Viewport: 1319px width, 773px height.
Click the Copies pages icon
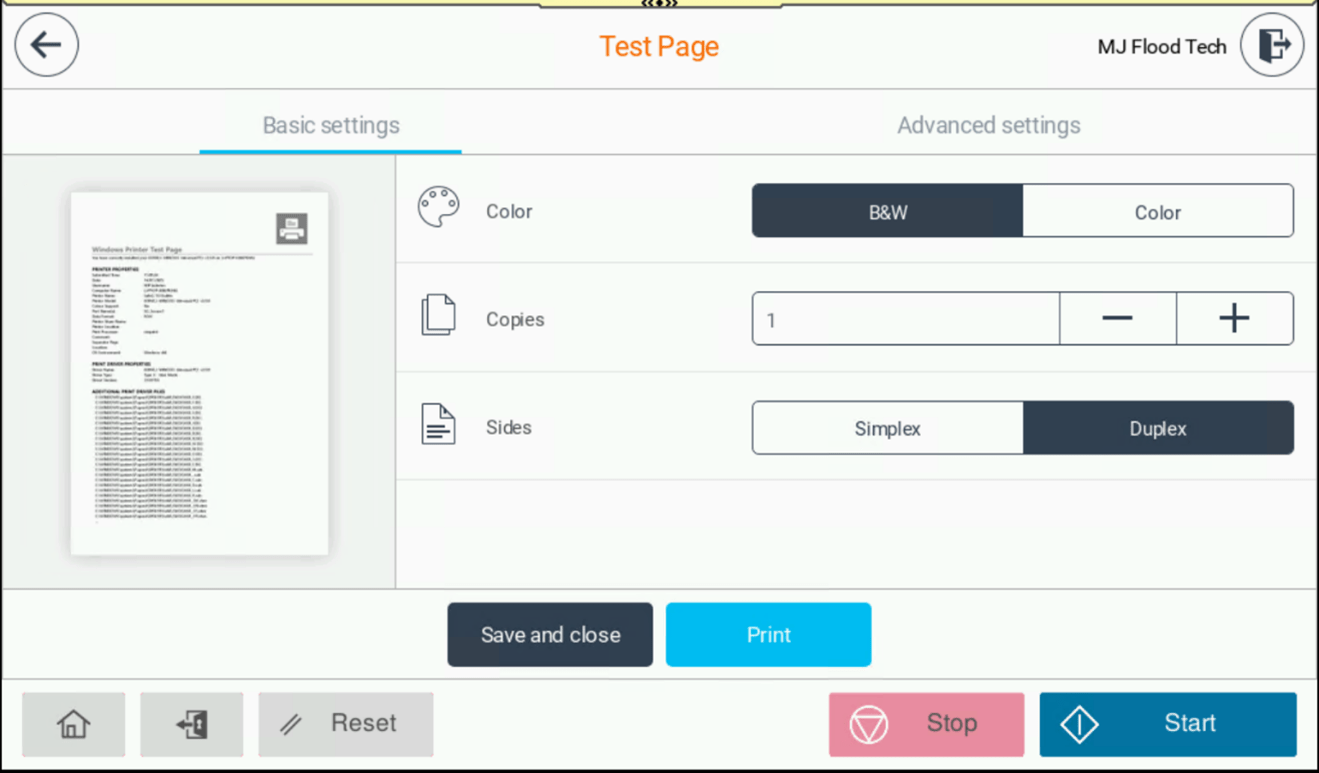(x=438, y=317)
